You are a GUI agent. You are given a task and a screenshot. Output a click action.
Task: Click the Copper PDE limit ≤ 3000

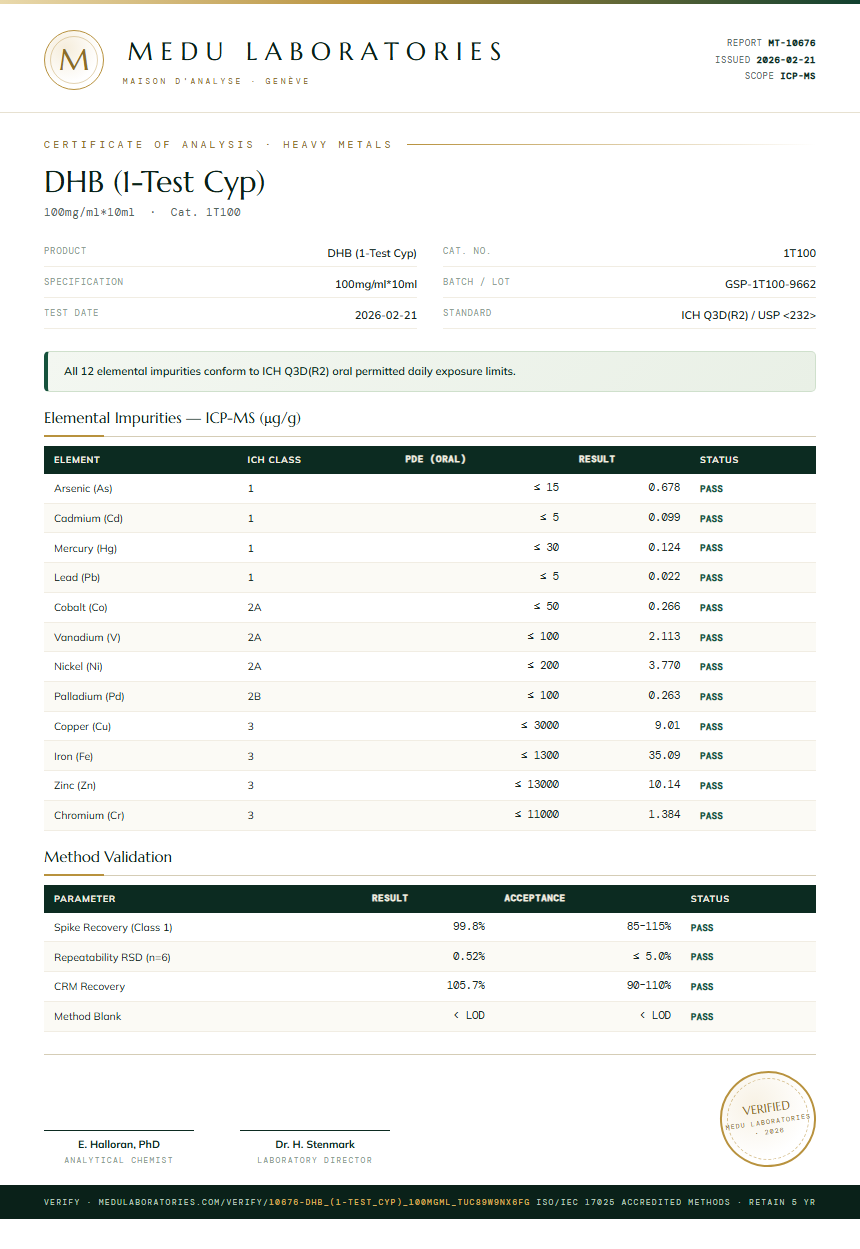pyautogui.click(x=540, y=726)
